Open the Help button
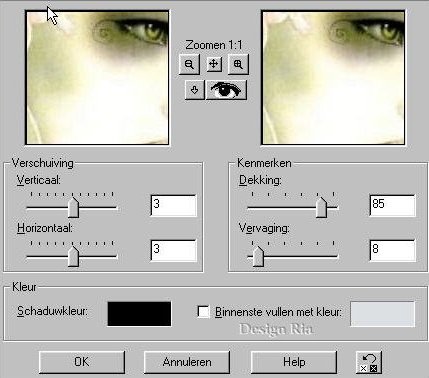The width and height of the screenshot is (429, 378). pyautogui.click(x=294, y=362)
